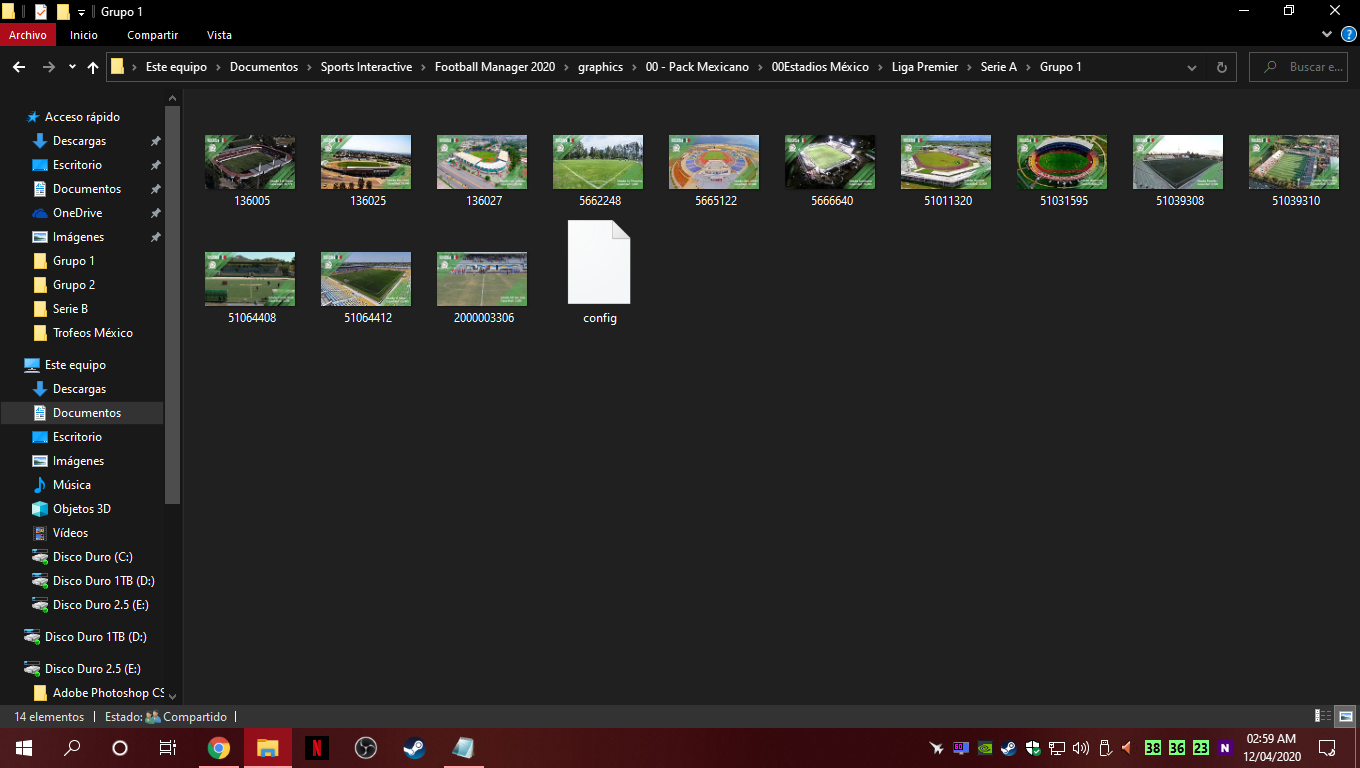Open the volume tray icon

[1080, 748]
